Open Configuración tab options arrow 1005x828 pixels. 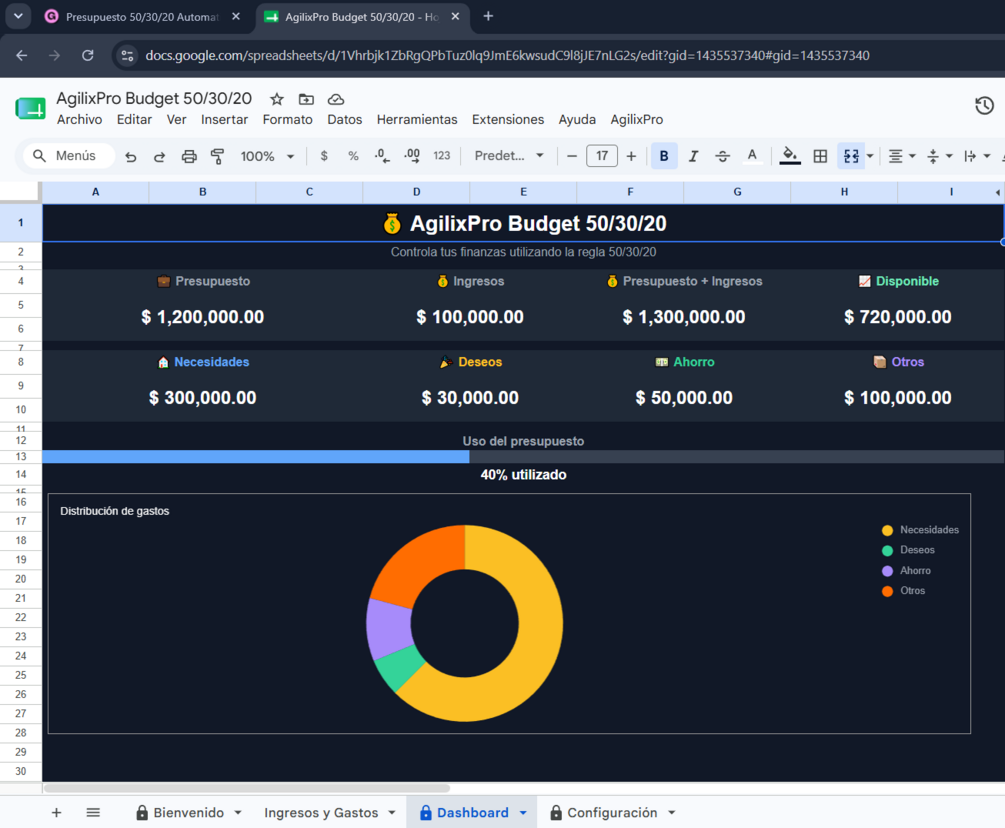click(672, 813)
